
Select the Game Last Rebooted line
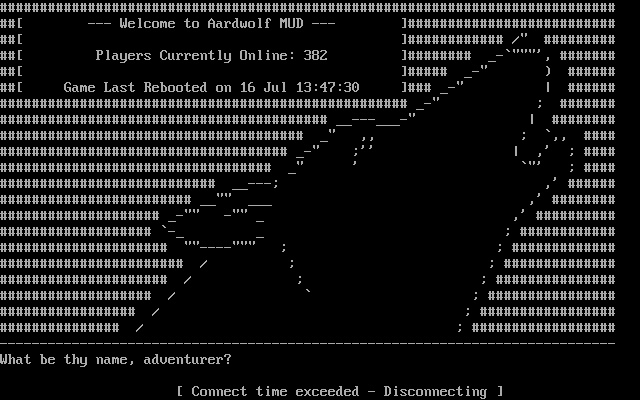pos(211,87)
